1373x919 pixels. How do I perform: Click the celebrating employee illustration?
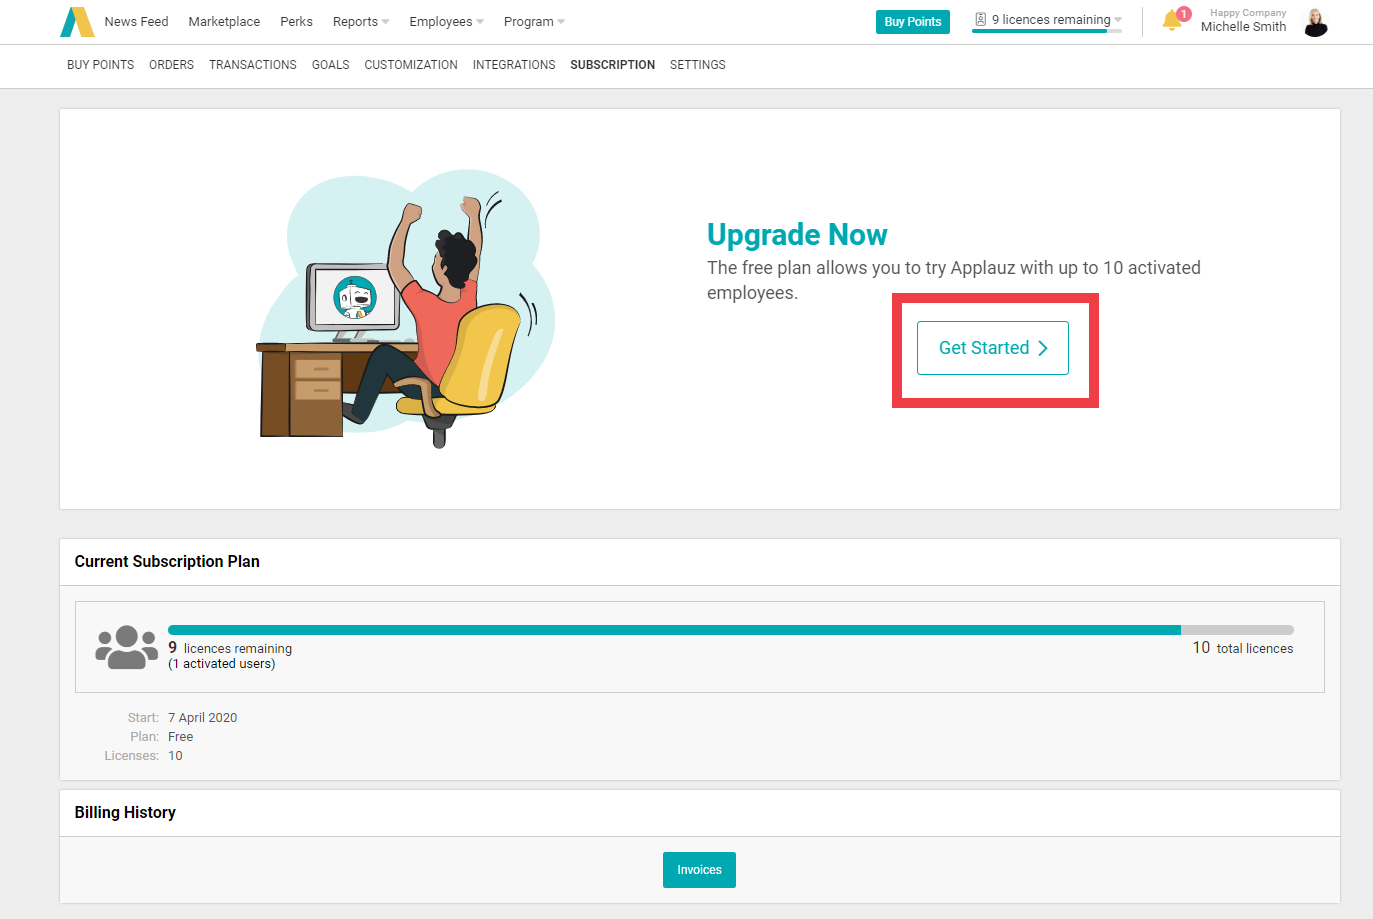point(406,309)
